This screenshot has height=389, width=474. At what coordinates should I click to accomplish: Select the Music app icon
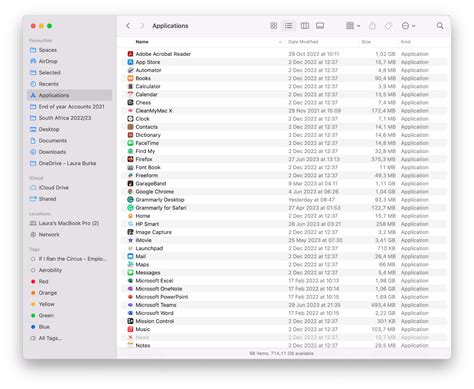pos(130,329)
